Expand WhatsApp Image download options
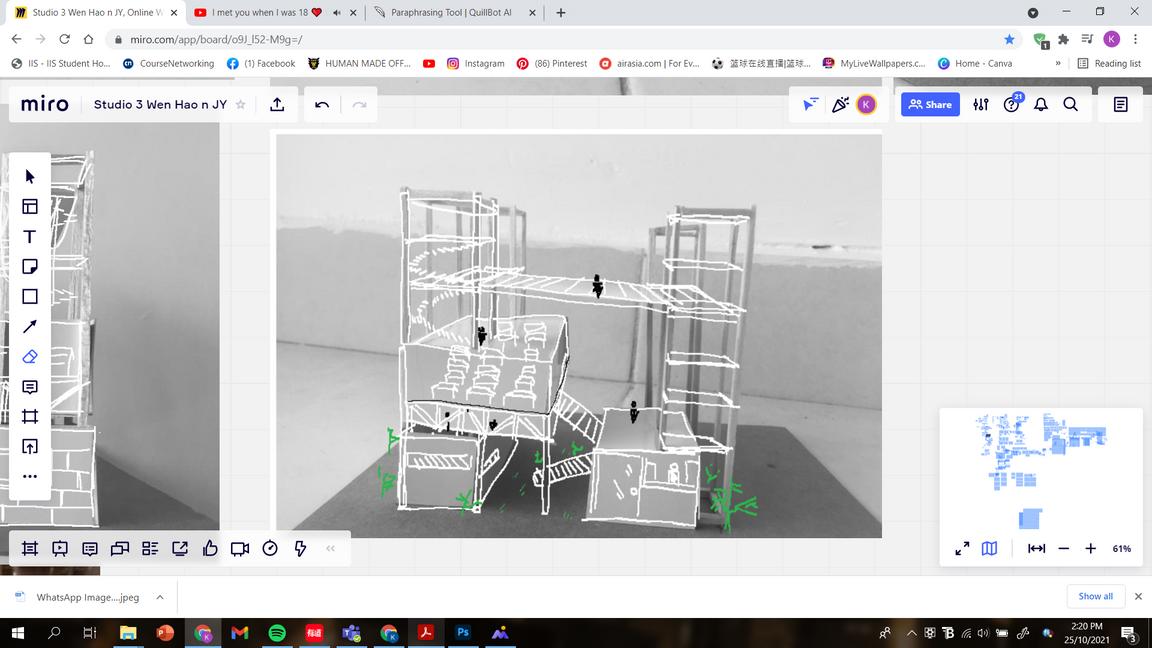The image size is (1152, 648). pos(159,597)
